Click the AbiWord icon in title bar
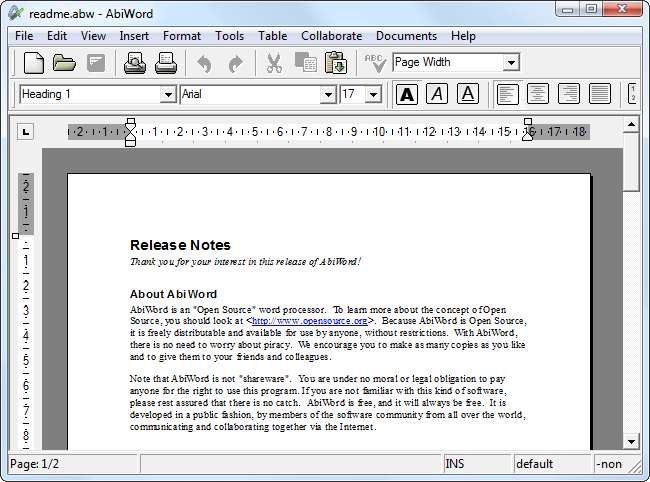 coord(17,14)
